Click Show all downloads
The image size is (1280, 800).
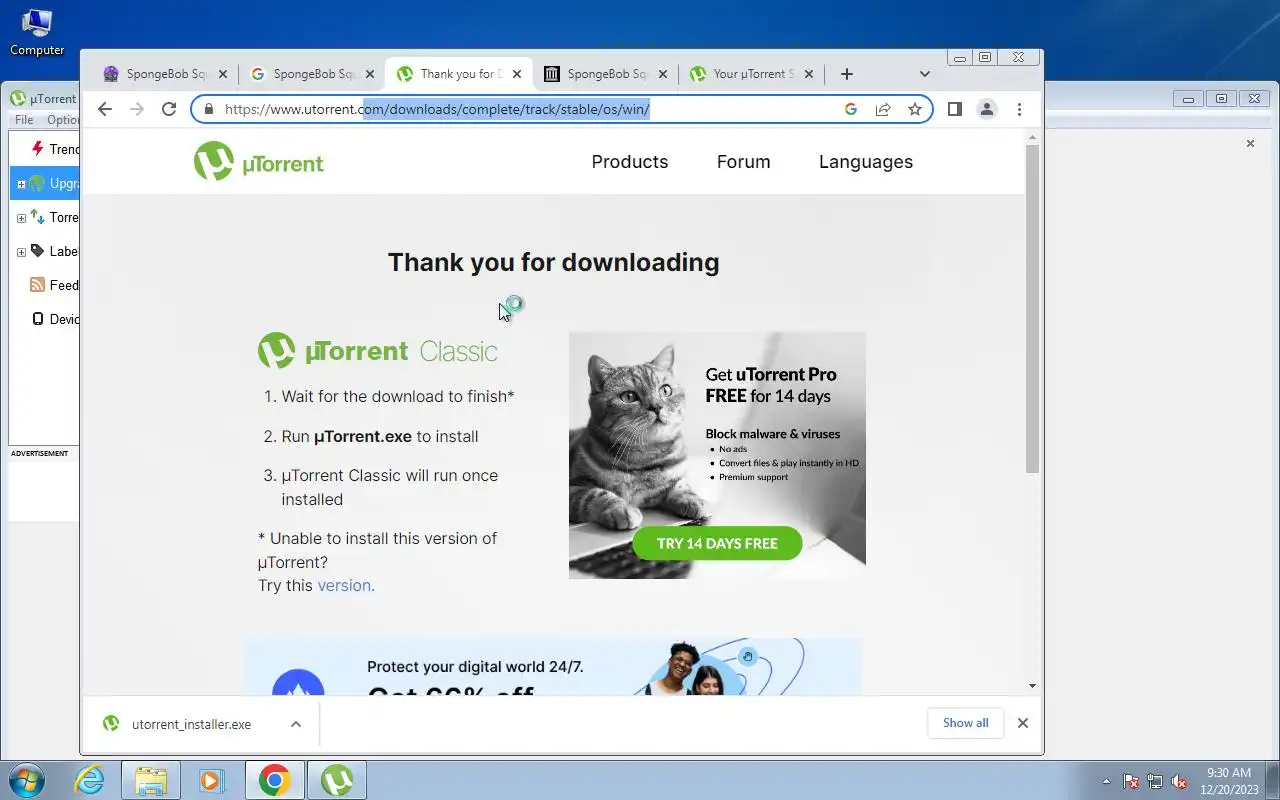(966, 723)
